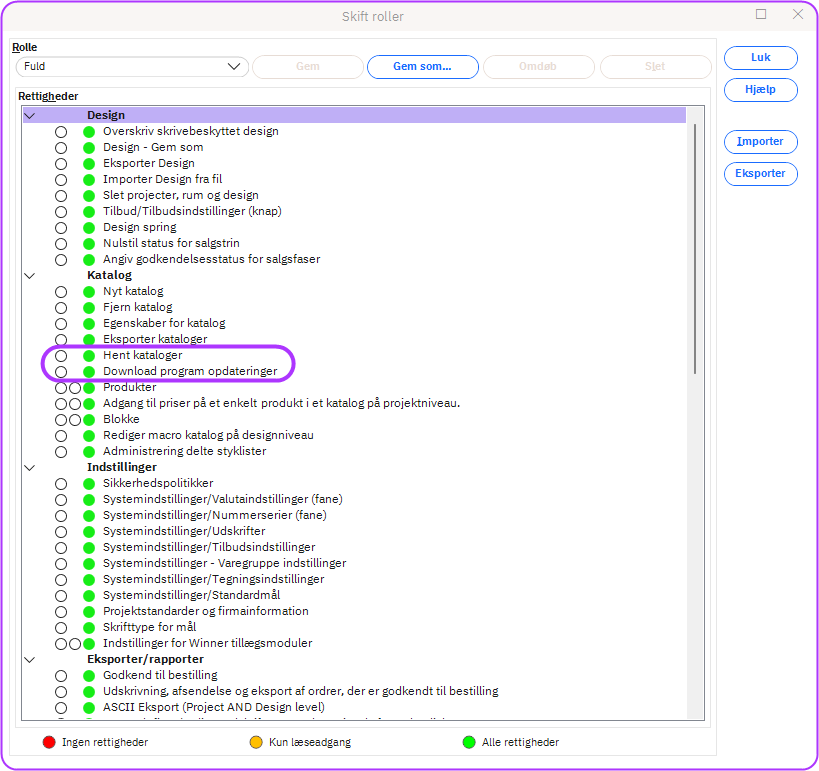Select radio button for Download program opdateringer
Screen dimensions: 819x771
61,371
